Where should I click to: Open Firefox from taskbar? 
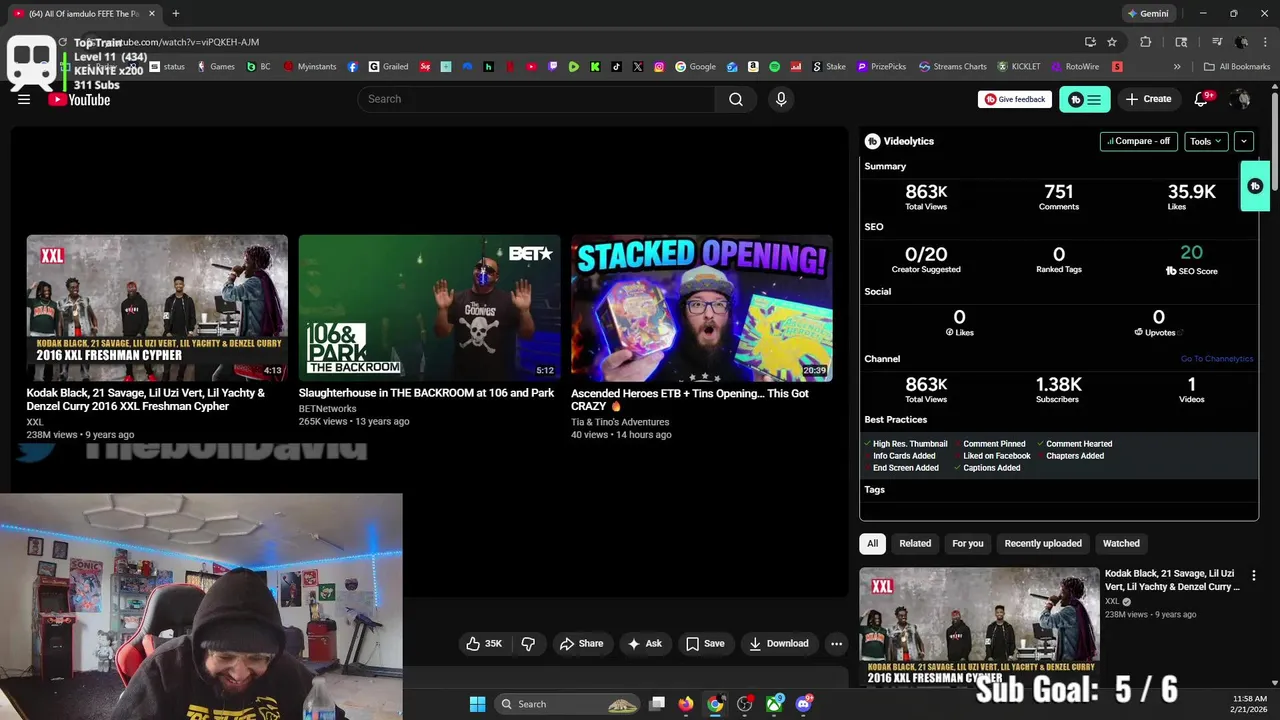pos(685,704)
